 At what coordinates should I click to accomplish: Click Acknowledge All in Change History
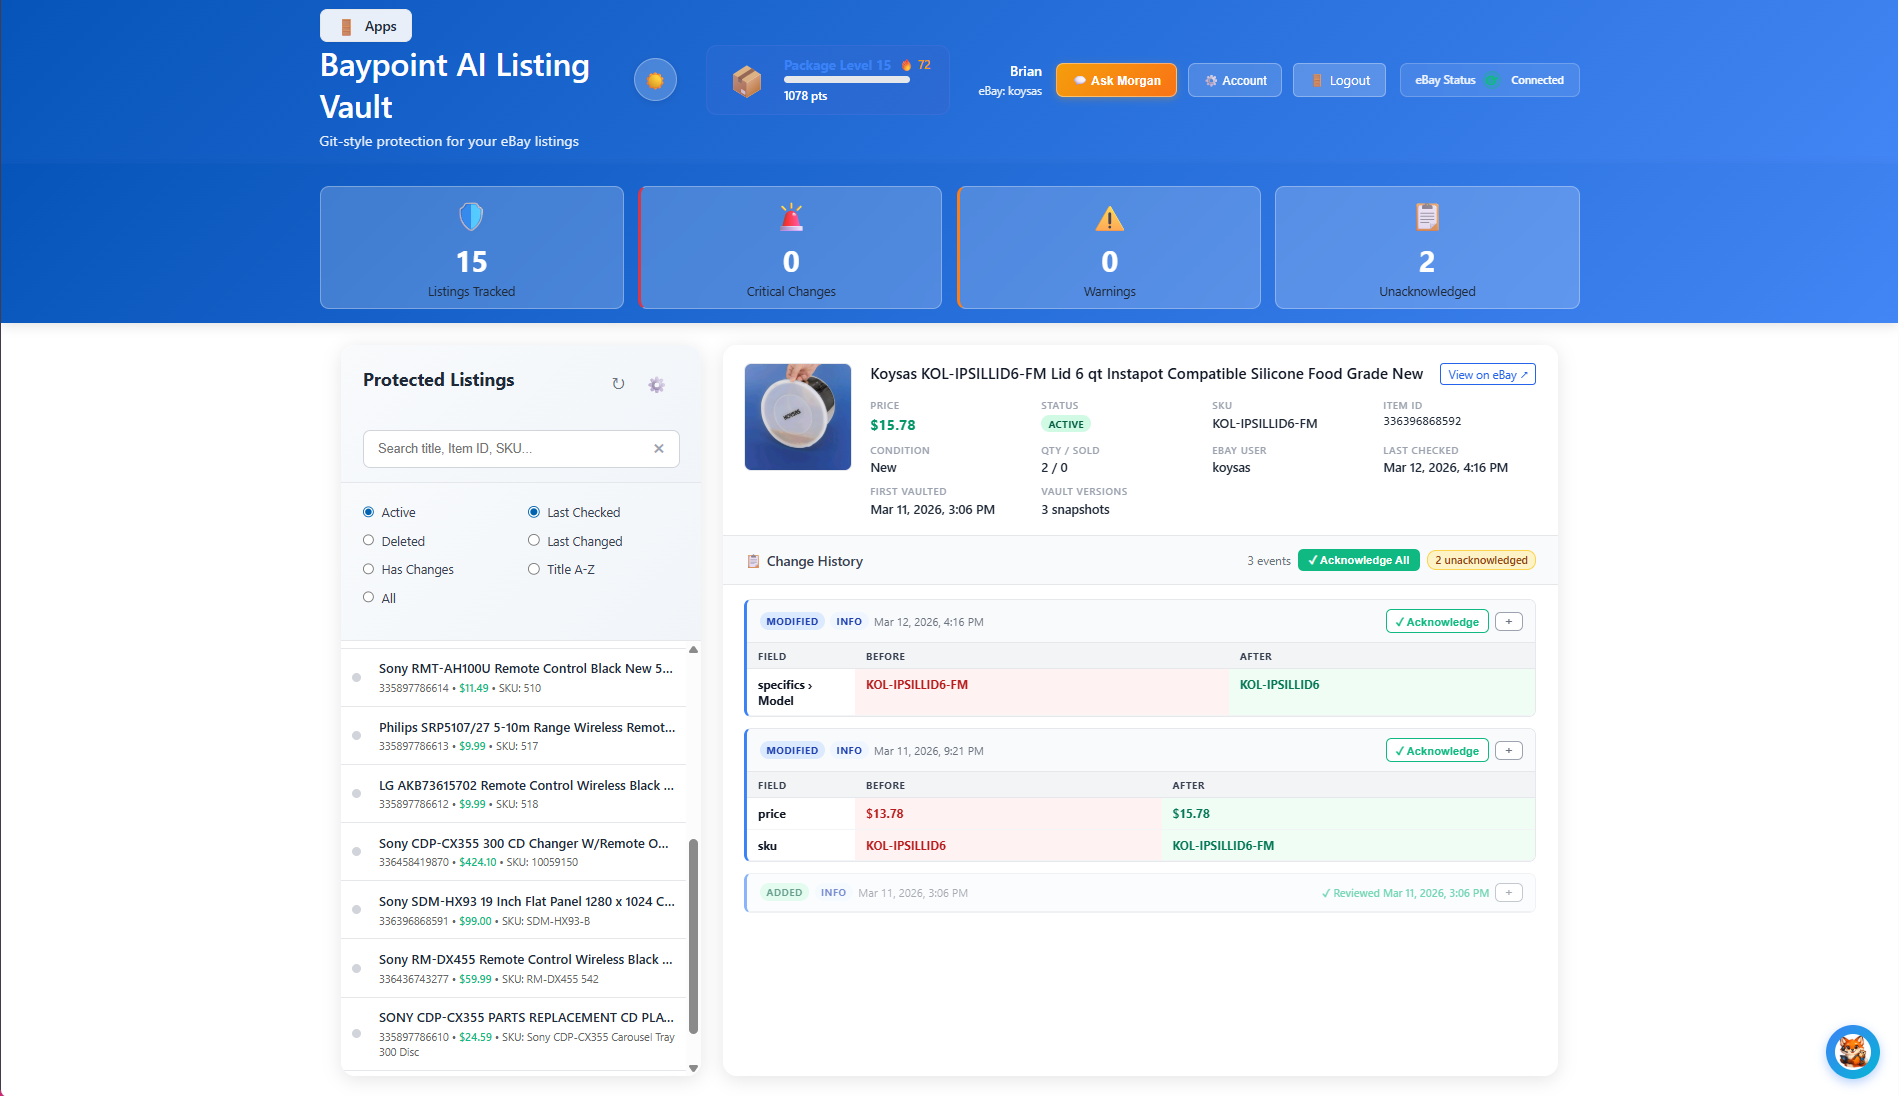(1358, 560)
